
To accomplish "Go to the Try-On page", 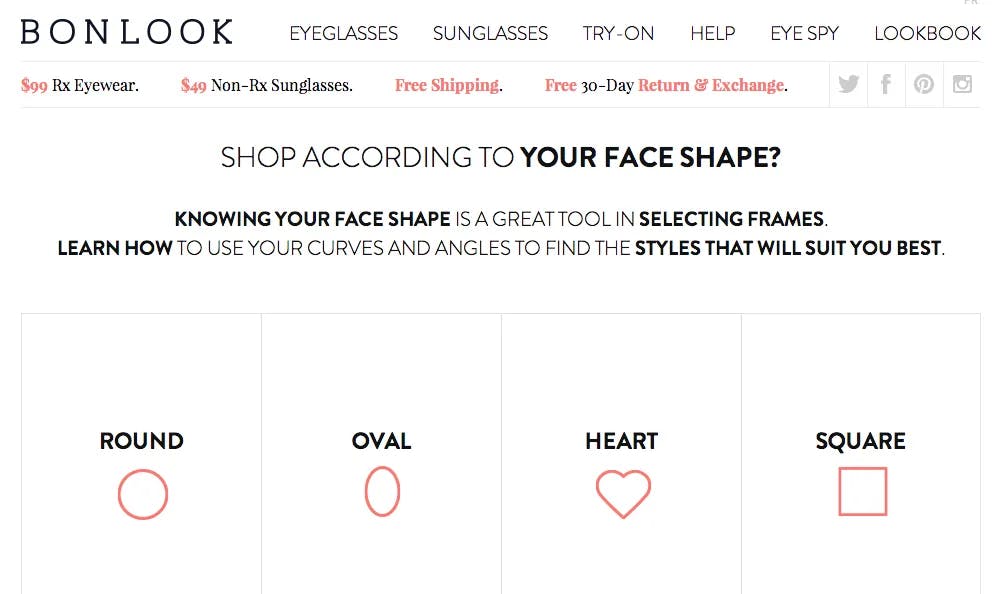I will click(x=618, y=33).
